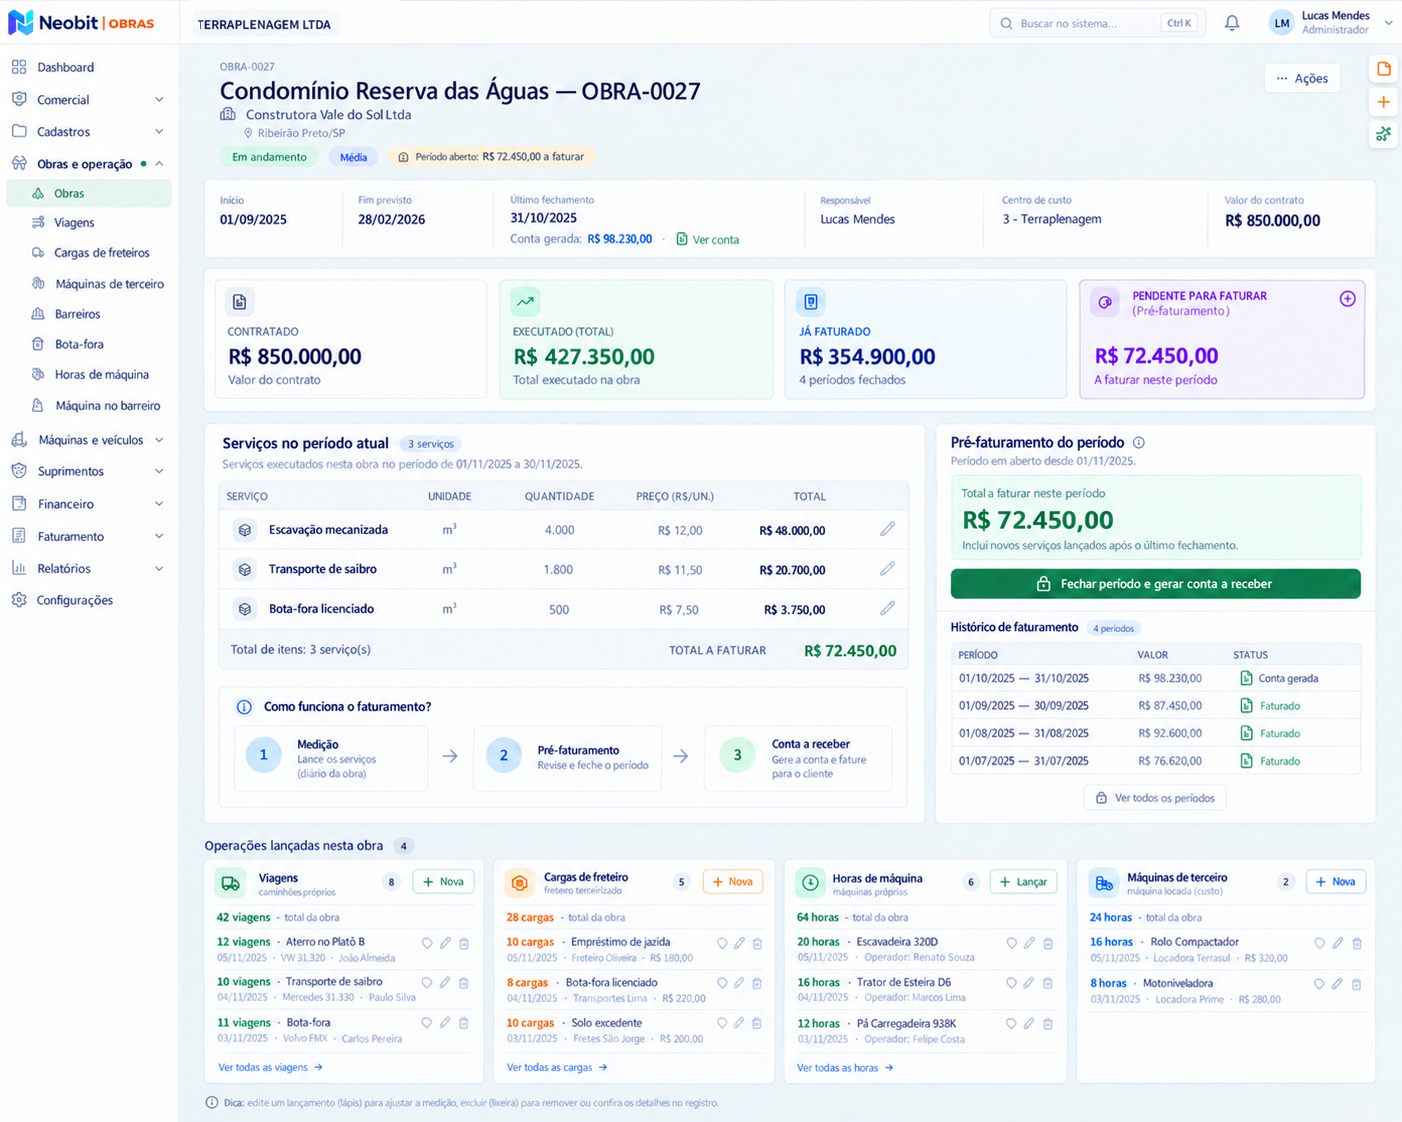Click Ver todos os períodos
This screenshot has width=1402, height=1122.
1155,798
